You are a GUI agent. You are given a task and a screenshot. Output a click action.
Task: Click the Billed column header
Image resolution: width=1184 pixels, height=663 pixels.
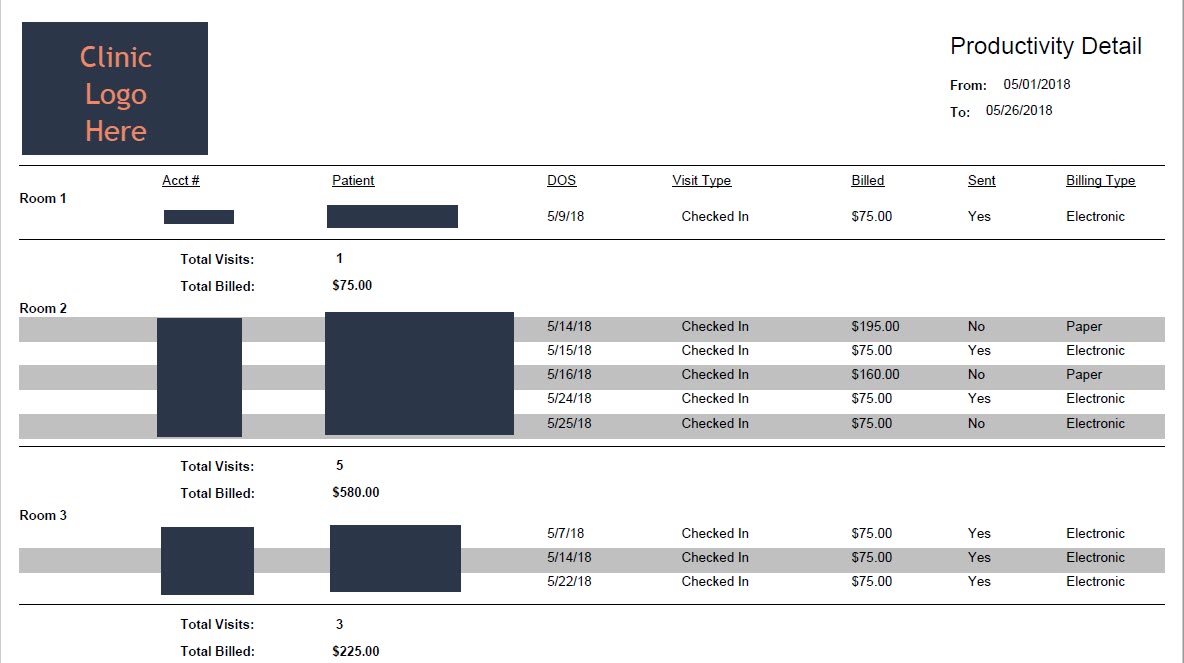pyautogui.click(x=868, y=180)
